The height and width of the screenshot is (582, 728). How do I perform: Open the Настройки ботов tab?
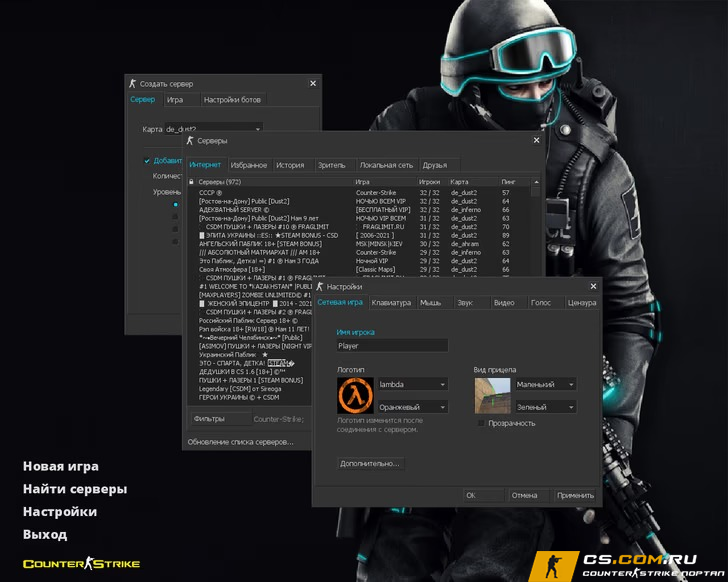tap(232, 100)
